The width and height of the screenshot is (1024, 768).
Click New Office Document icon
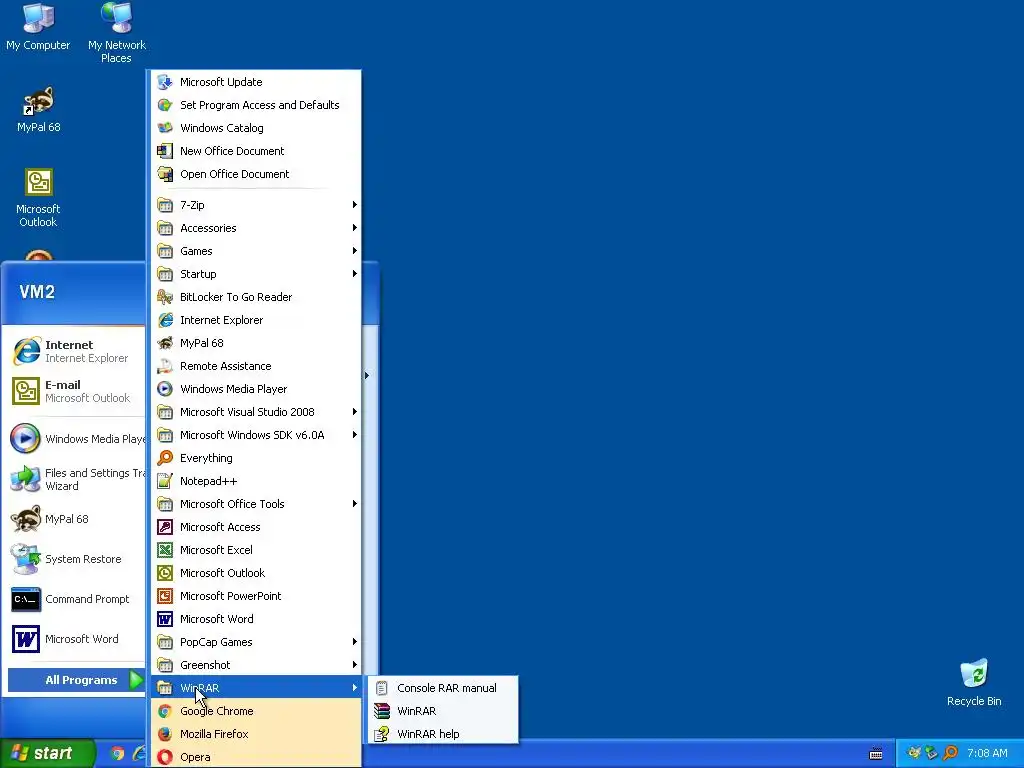(165, 151)
